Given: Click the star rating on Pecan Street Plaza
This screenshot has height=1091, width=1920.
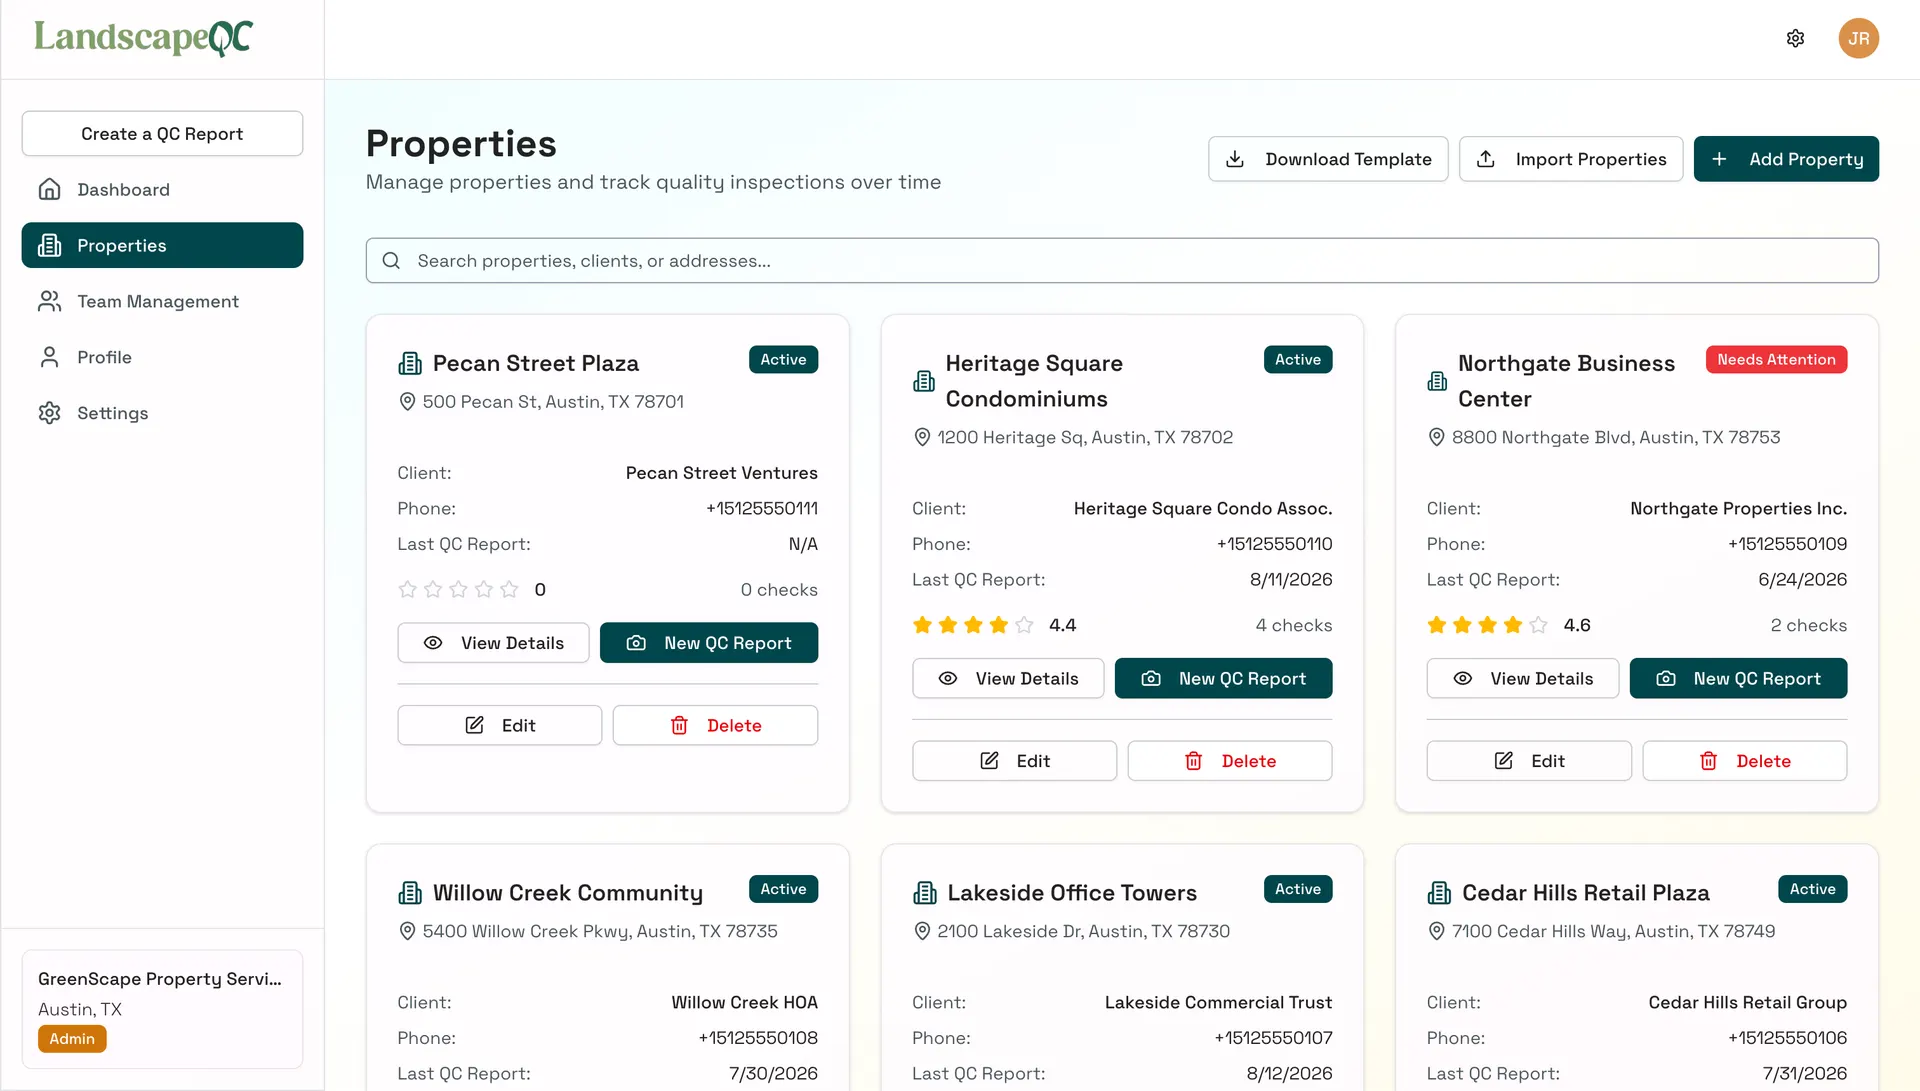Looking at the screenshot, I should pyautogui.click(x=458, y=590).
